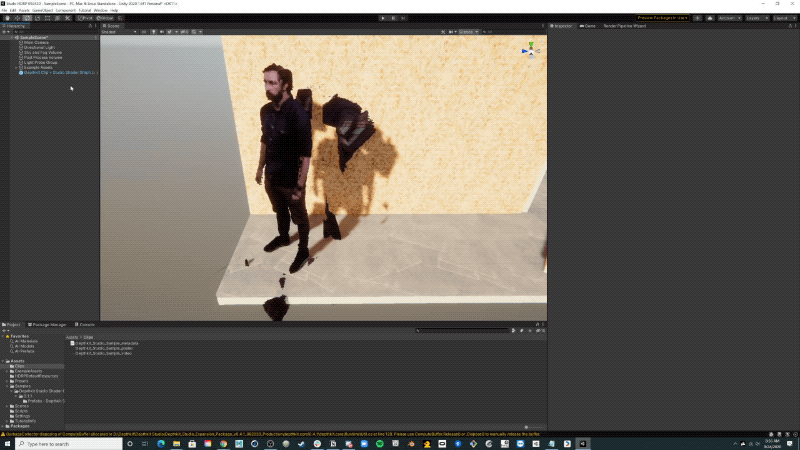Viewport: 800px width, 450px height.
Task: Toggle the Global/Local handle rotation
Action: tap(105, 18)
